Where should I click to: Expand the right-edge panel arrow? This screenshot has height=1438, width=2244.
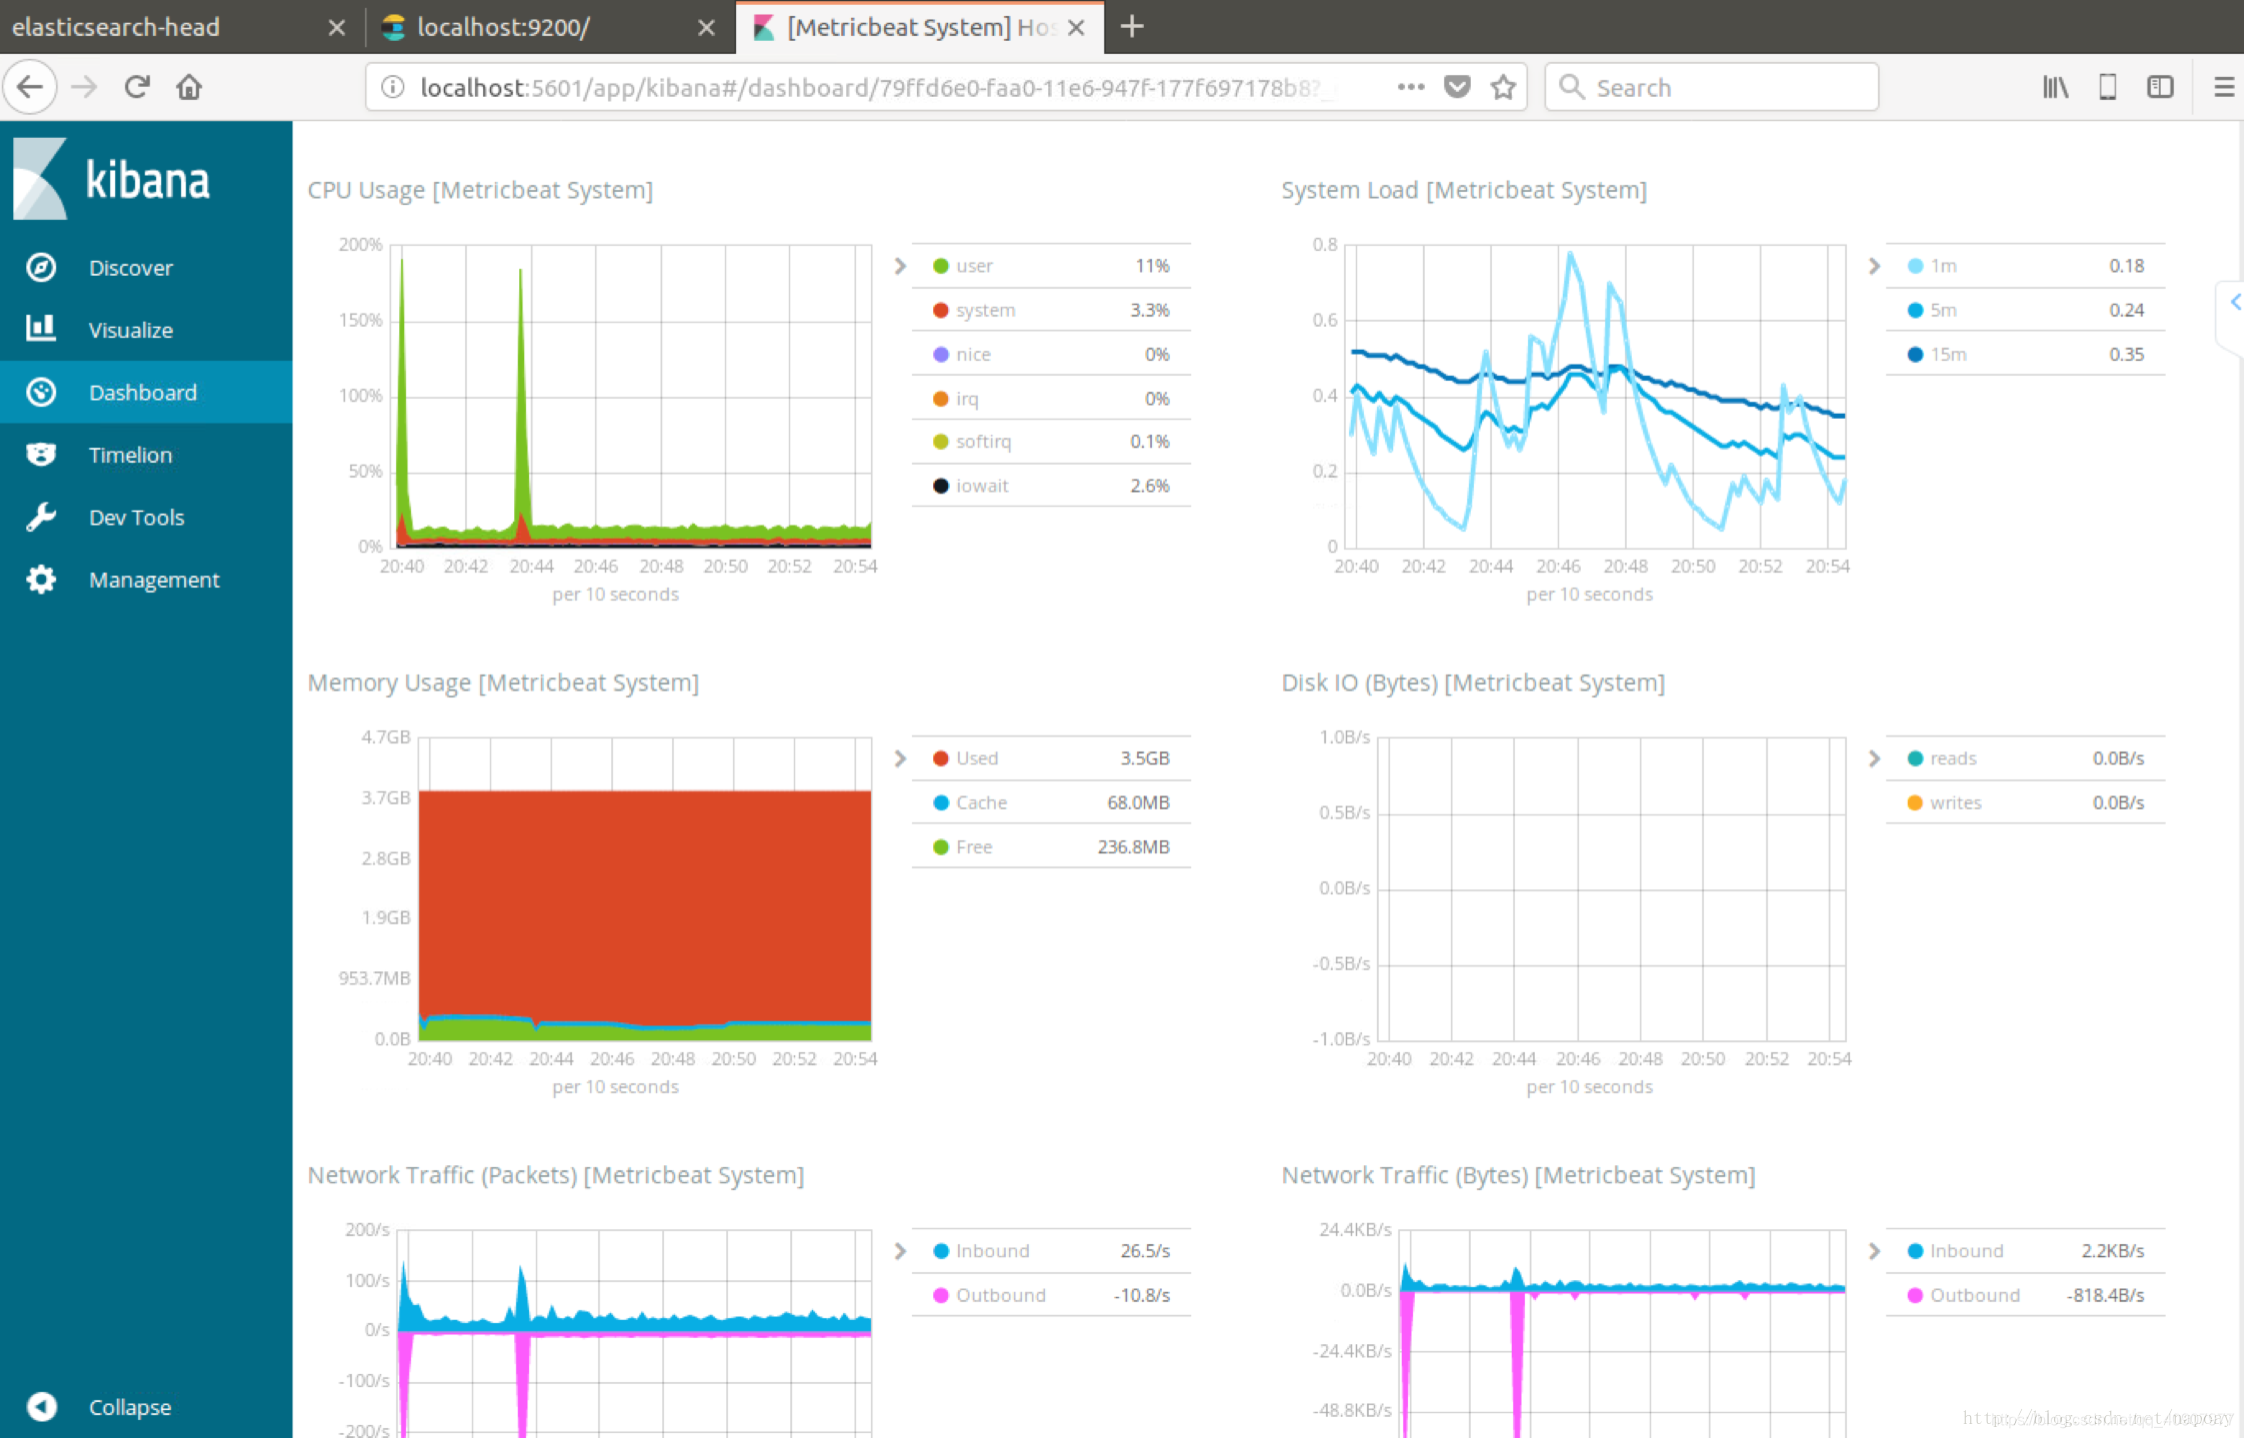pyautogui.click(x=2235, y=301)
